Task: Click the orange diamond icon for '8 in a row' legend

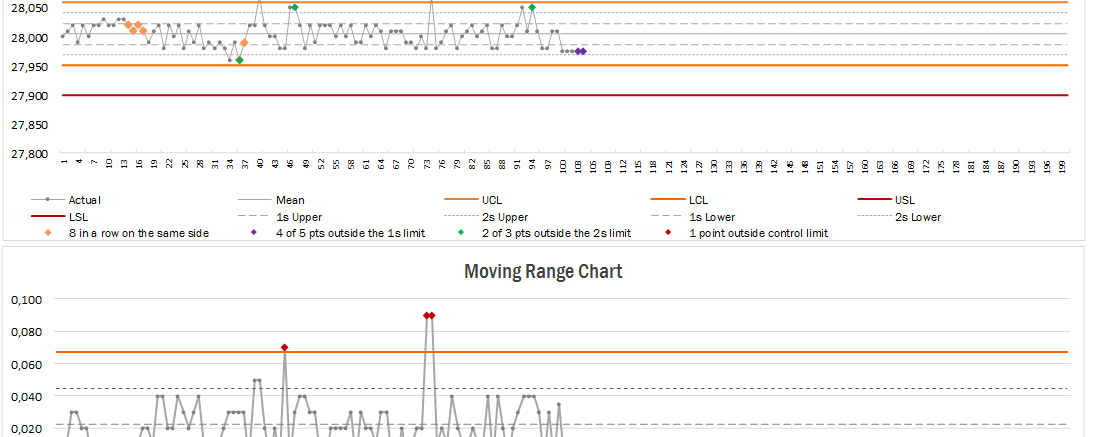Action: click(50, 233)
